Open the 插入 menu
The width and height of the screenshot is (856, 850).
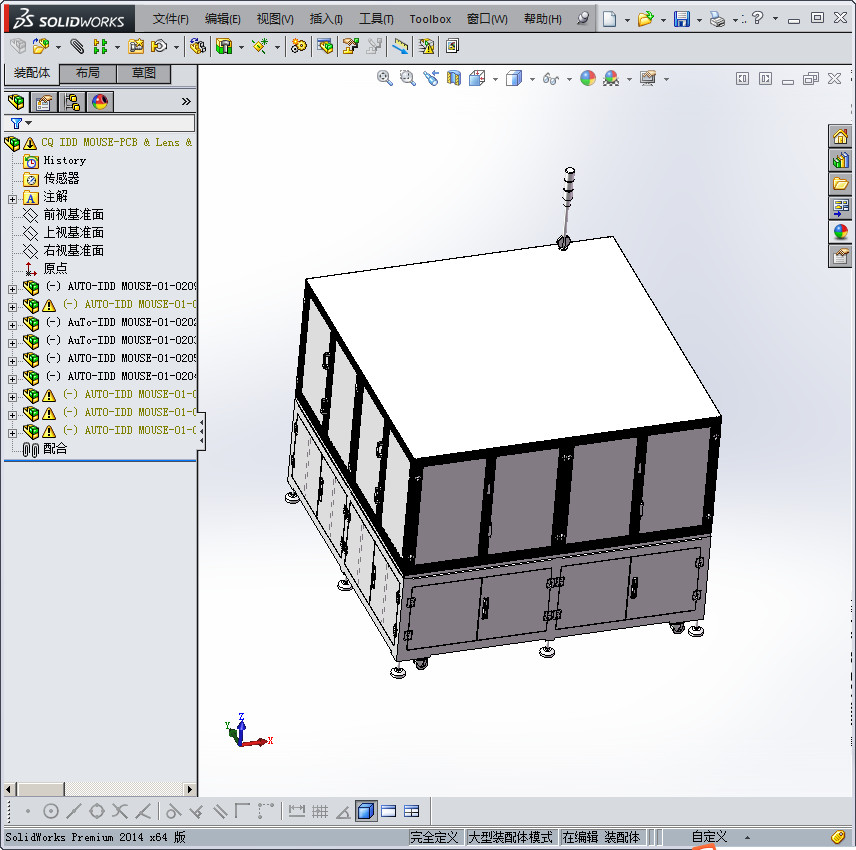(324, 18)
